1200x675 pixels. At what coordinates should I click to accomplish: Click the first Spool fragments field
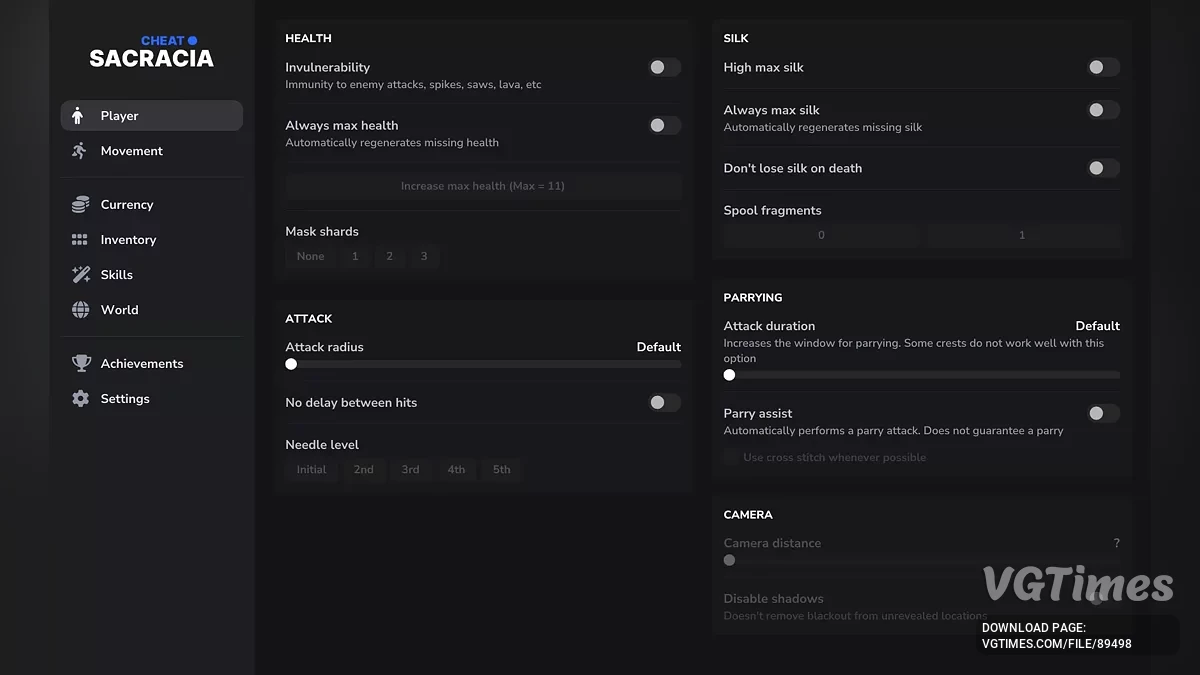(x=820, y=234)
